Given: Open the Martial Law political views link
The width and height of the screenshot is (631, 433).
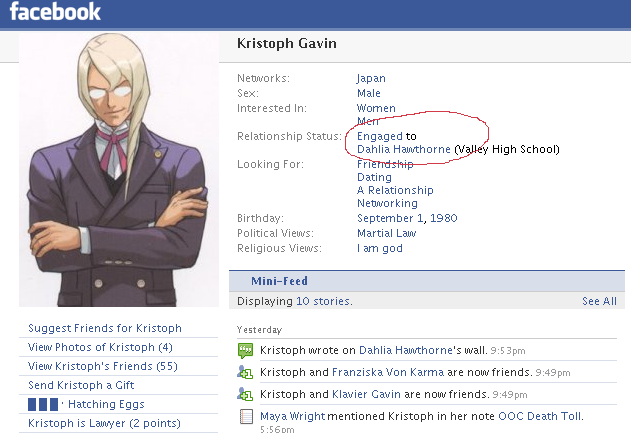Looking at the screenshot, I should (x=386, y=233).
